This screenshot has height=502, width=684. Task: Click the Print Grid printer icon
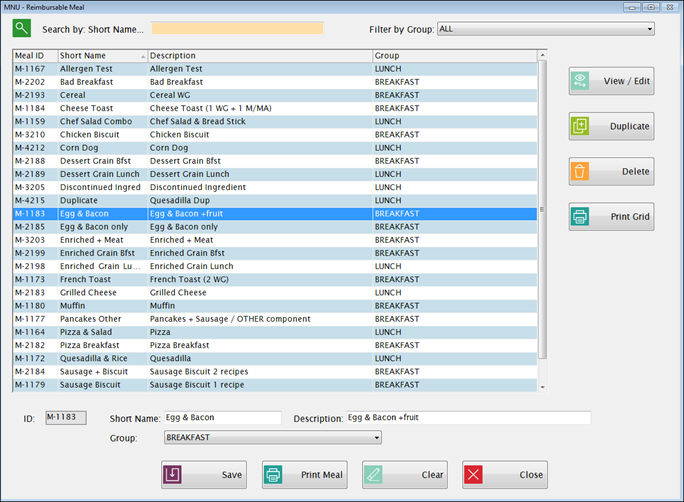click(580, 216)
